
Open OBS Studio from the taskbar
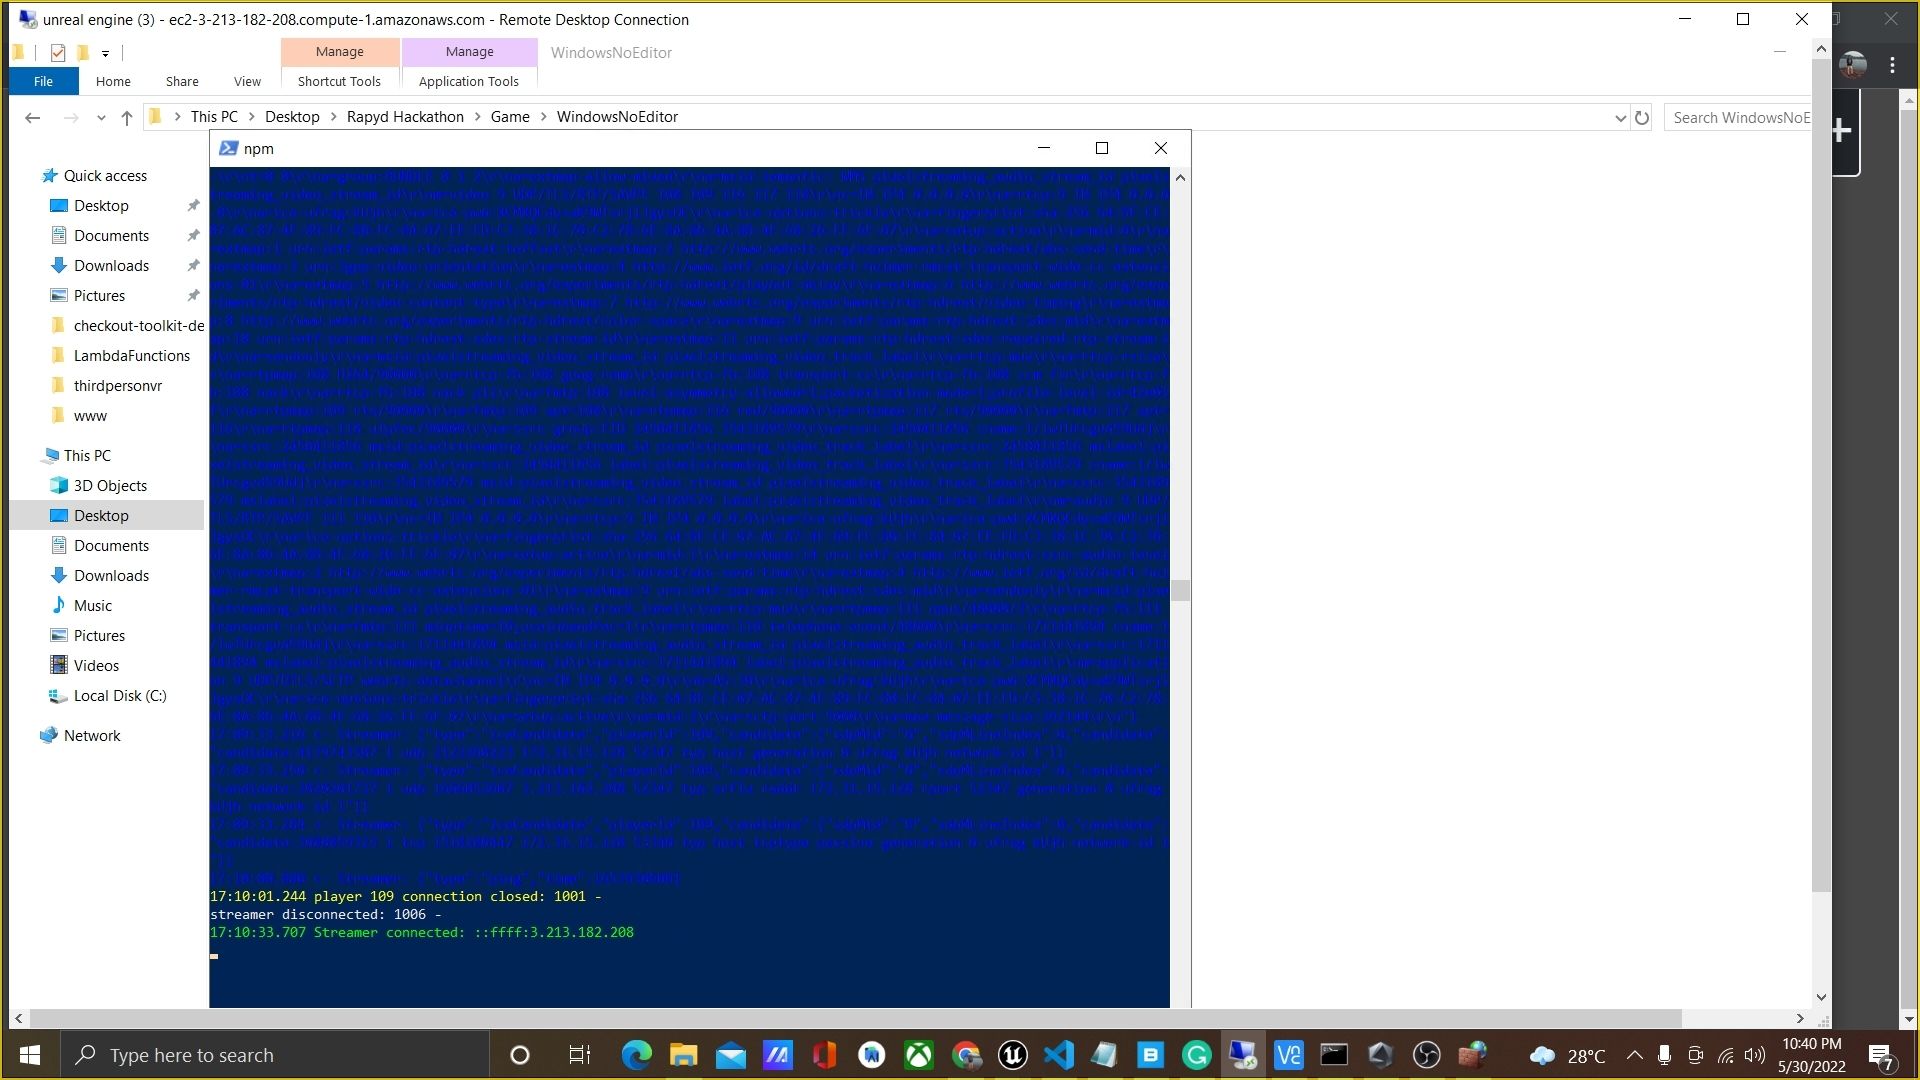coord(1426,1055)
